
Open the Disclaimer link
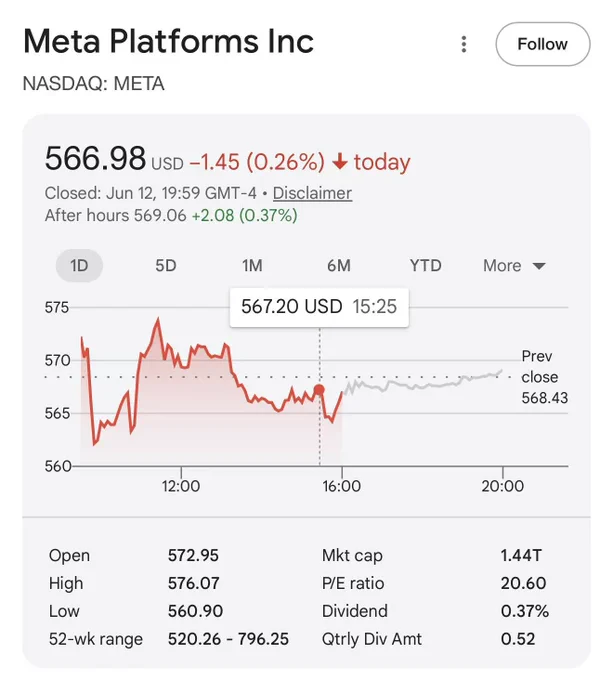(x=312, y=193)
